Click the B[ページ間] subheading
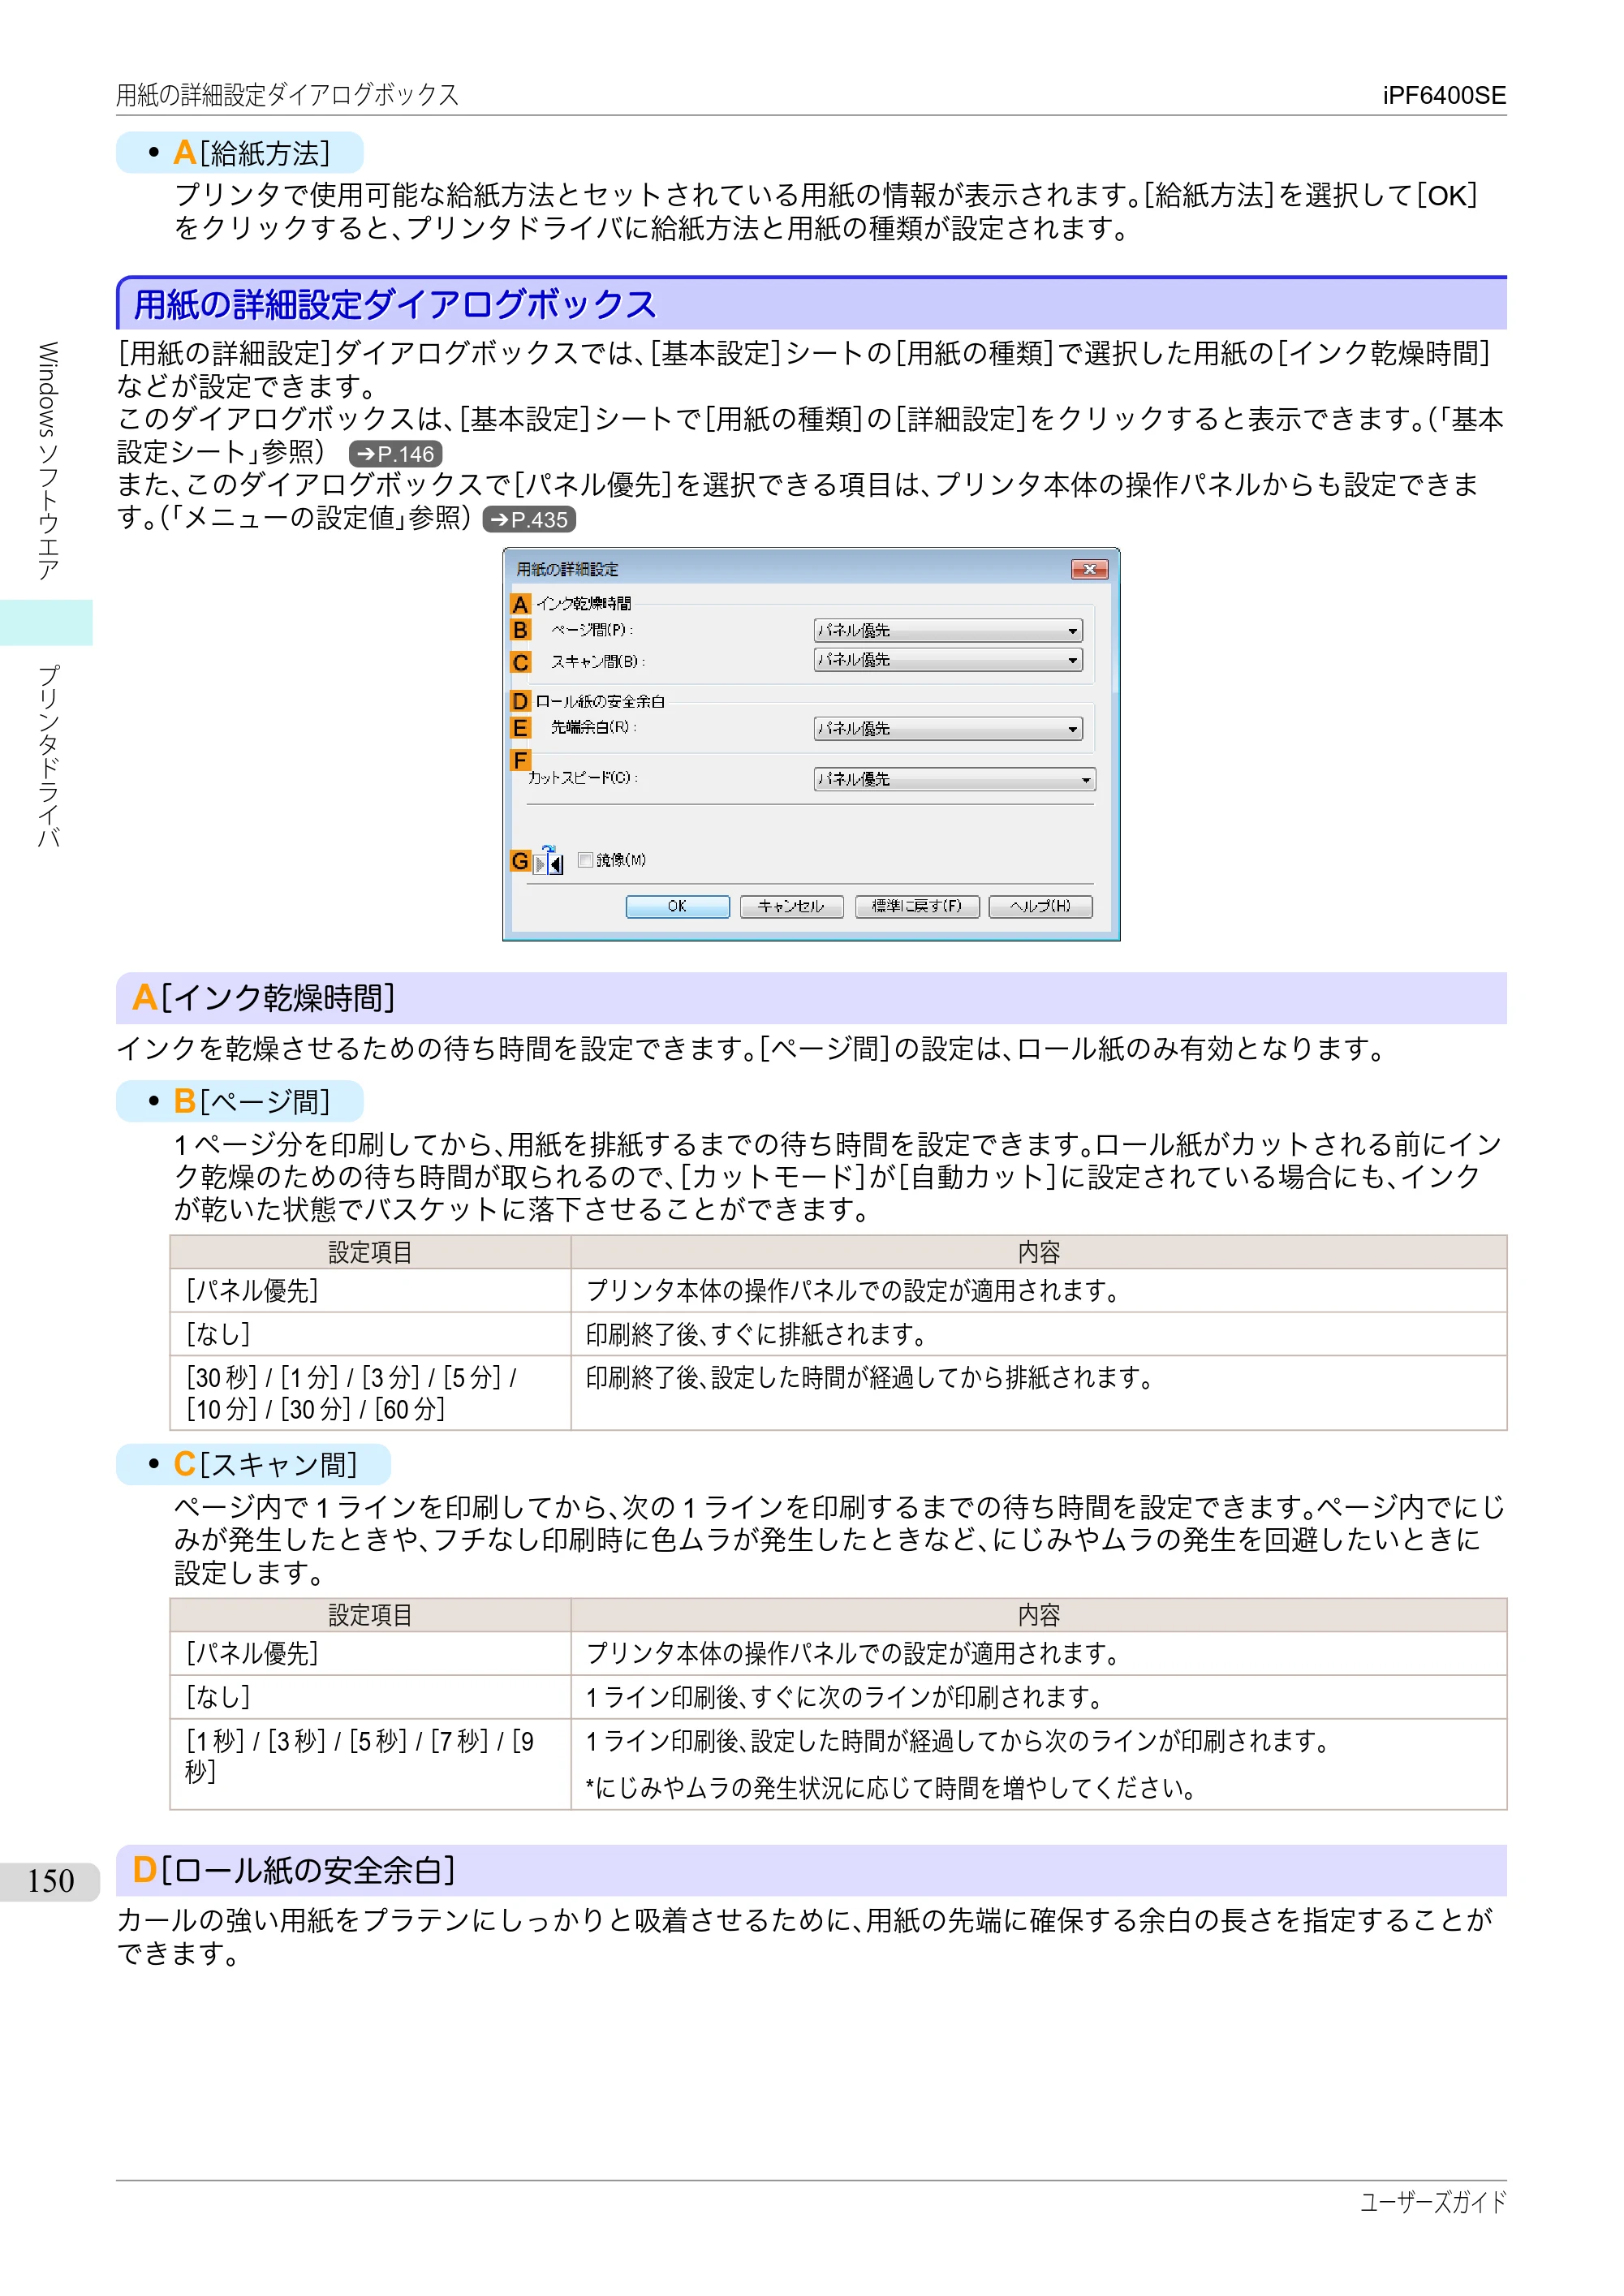 pos(252,1102)
